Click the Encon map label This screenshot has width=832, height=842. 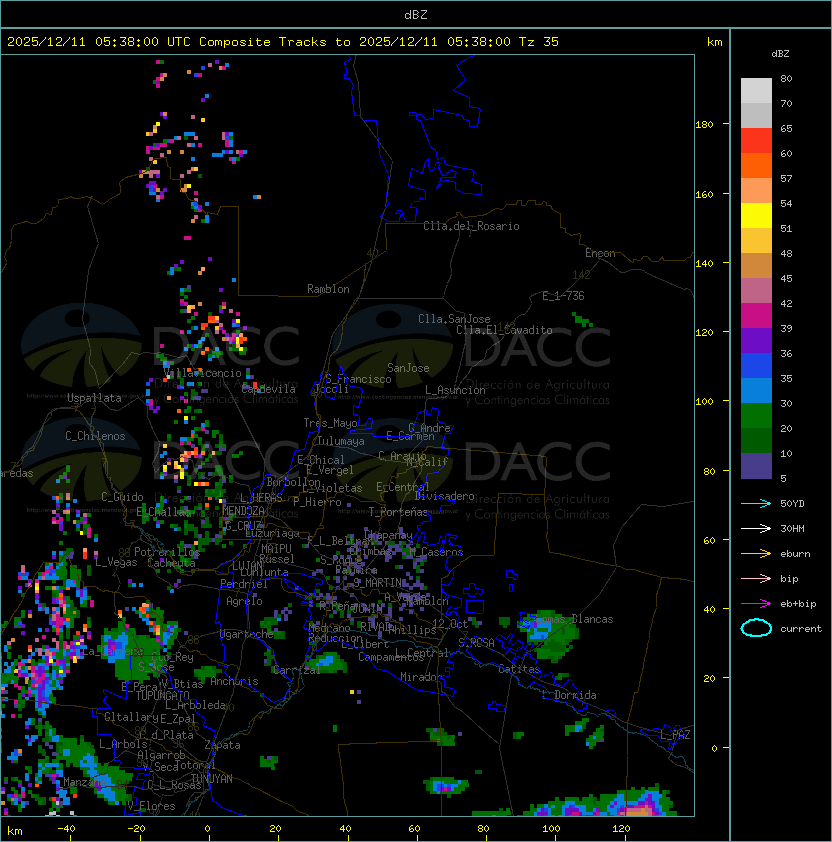pos(600,253)
